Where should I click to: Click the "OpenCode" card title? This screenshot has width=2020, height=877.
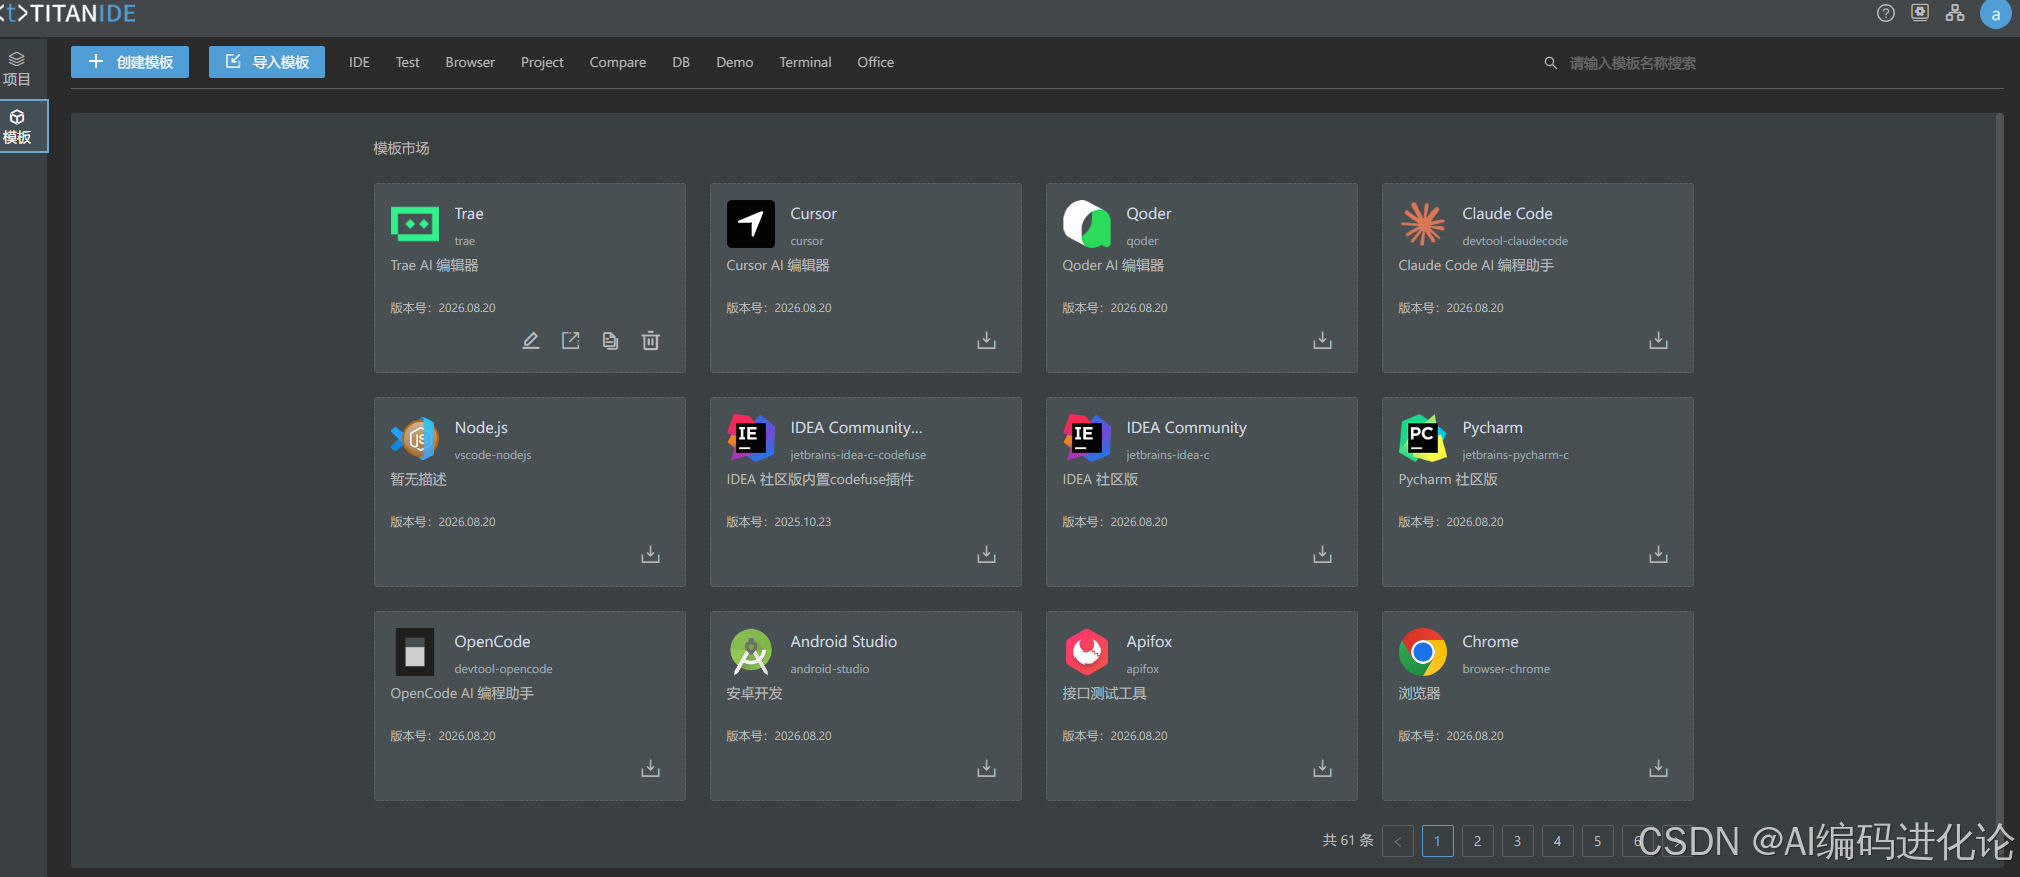[492, 641]
